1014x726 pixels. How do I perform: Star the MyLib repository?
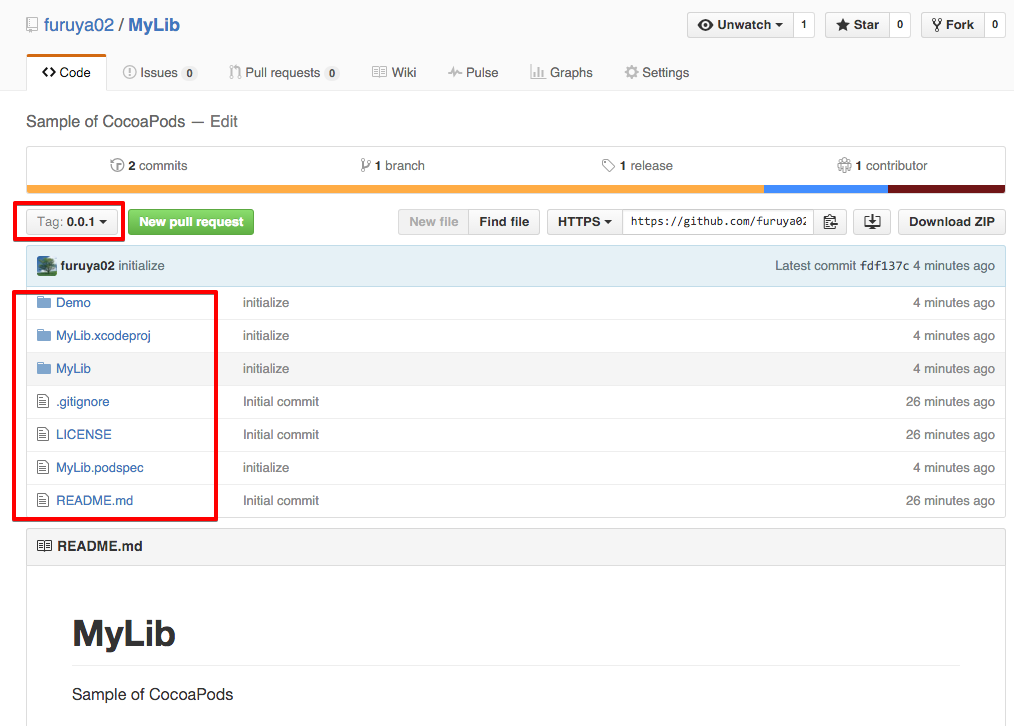point(857,25)
